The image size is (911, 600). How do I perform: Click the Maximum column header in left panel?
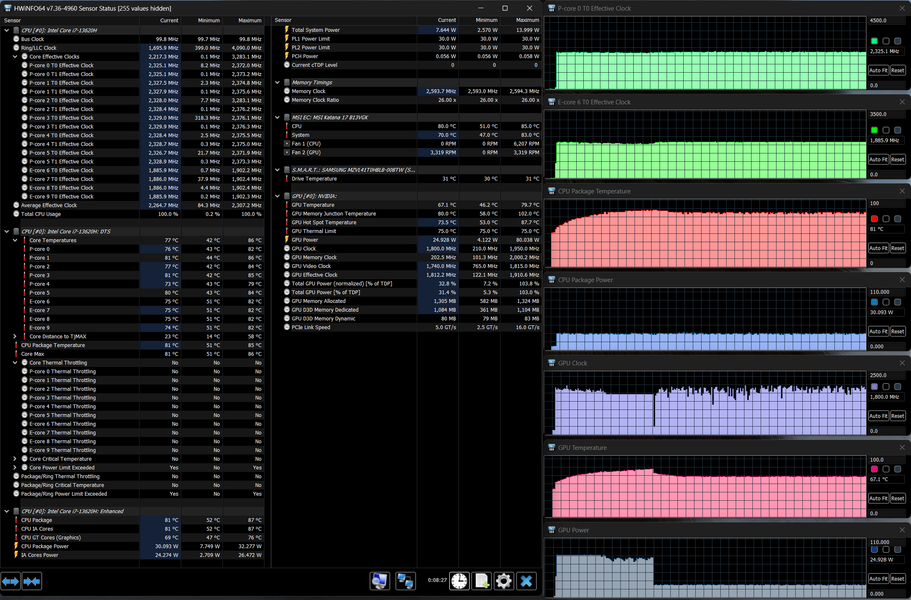[248, 20]
